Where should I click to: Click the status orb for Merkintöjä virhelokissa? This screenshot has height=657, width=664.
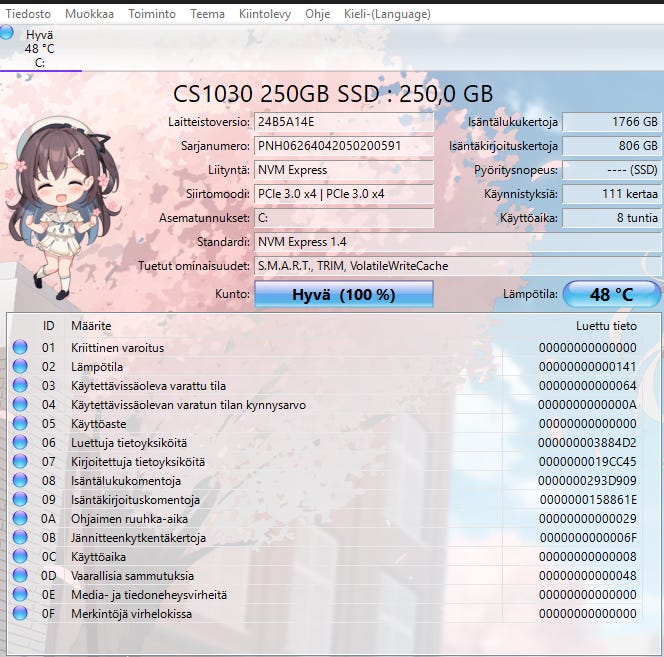(x=20, y=613)
